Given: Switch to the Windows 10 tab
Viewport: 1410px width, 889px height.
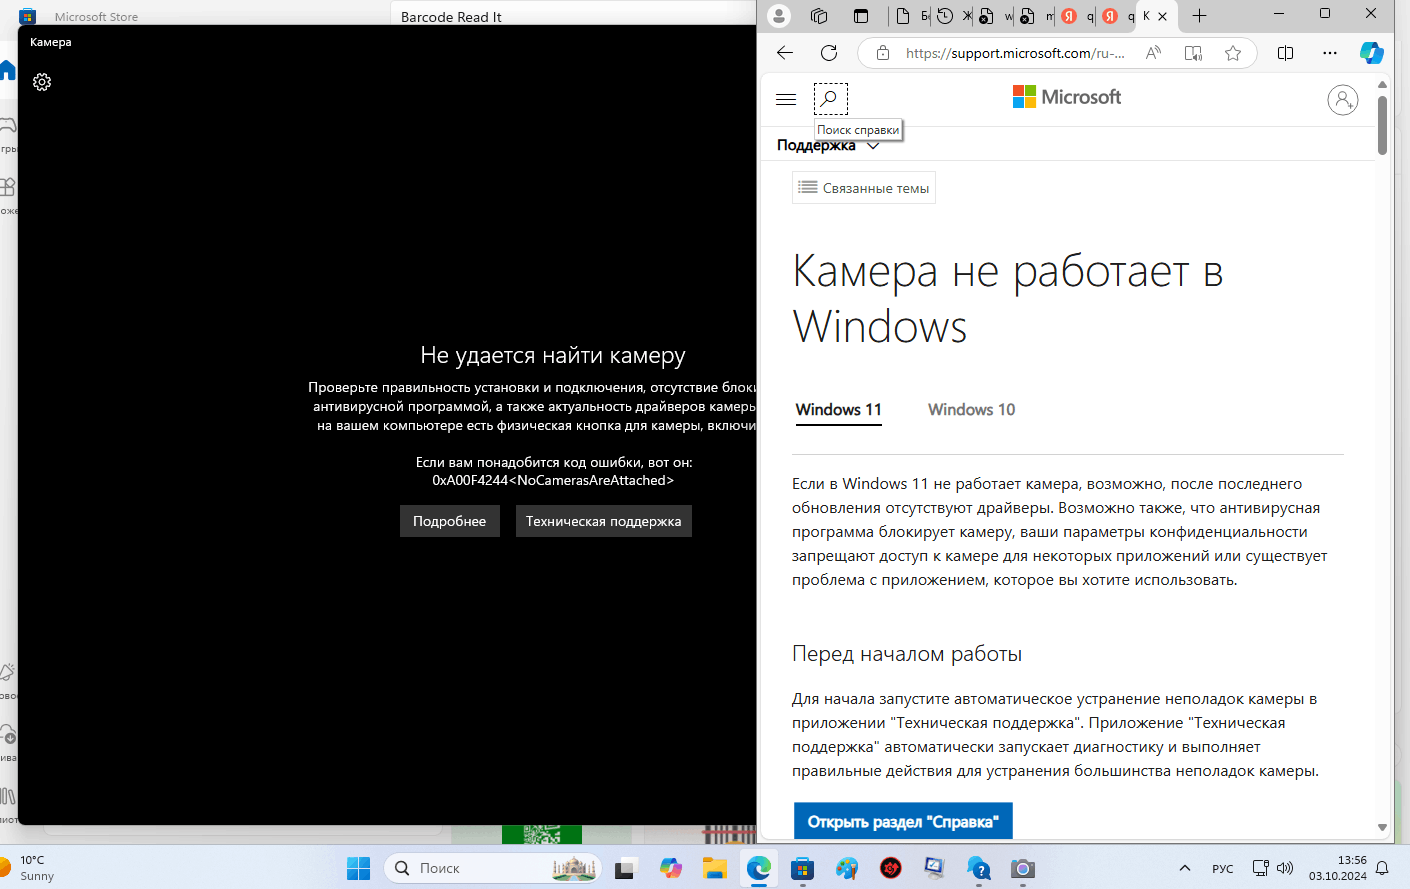Looking at the screenshot, I should coord(970,409).
